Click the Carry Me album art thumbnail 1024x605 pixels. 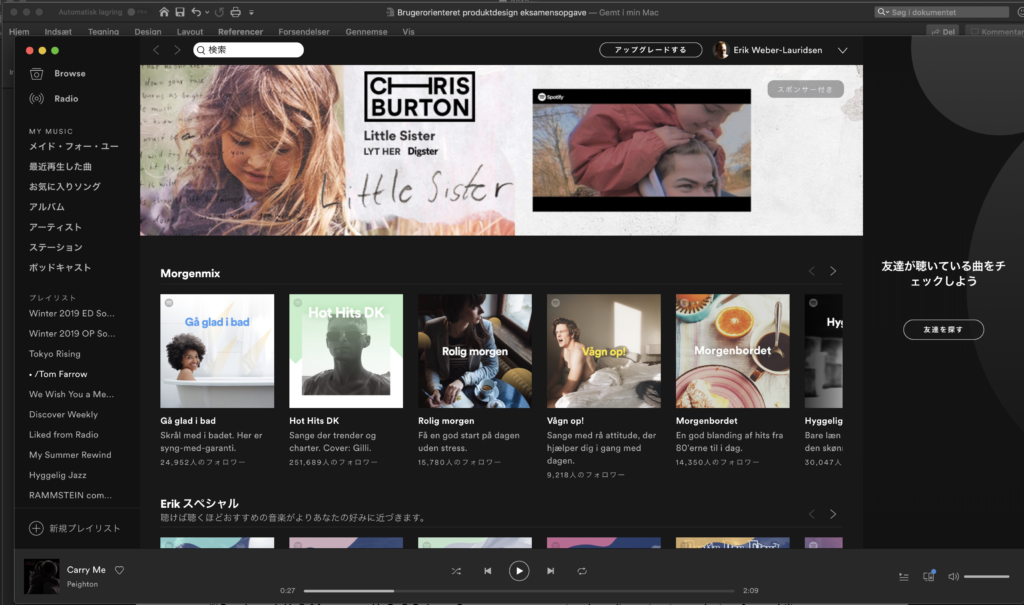click(42, 576)
